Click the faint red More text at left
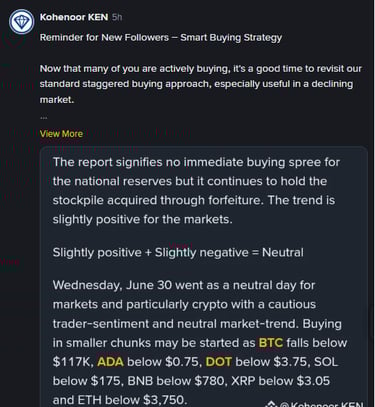 [10, 261]
